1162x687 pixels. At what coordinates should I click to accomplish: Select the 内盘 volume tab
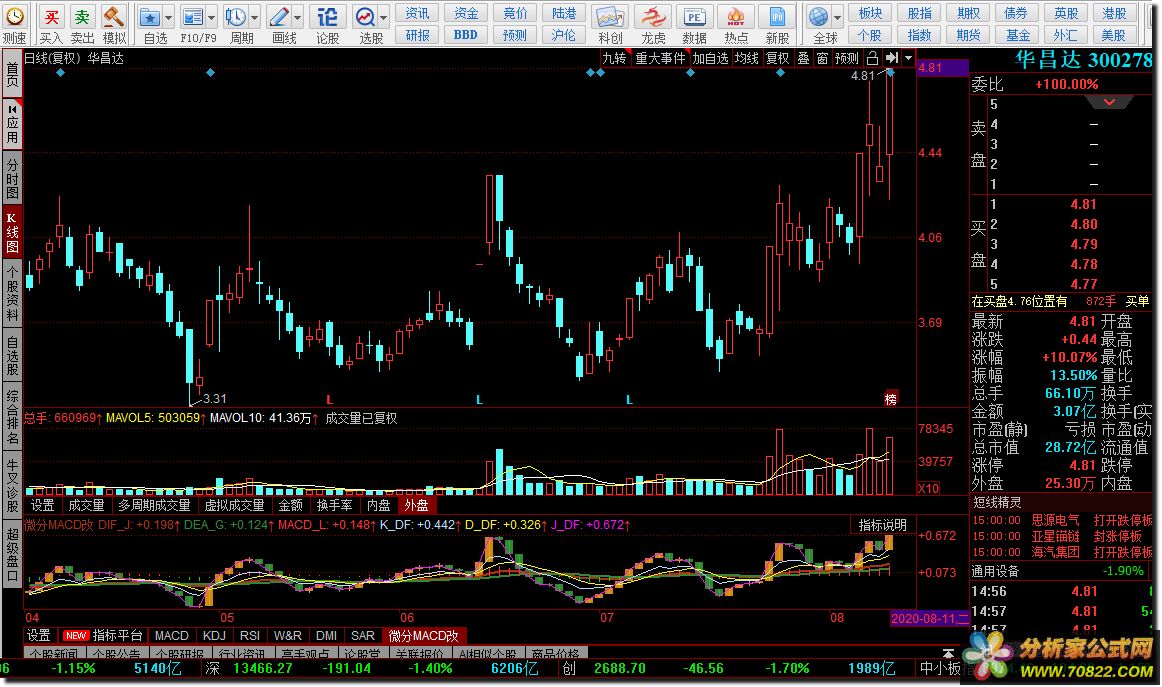pos(379,505)
